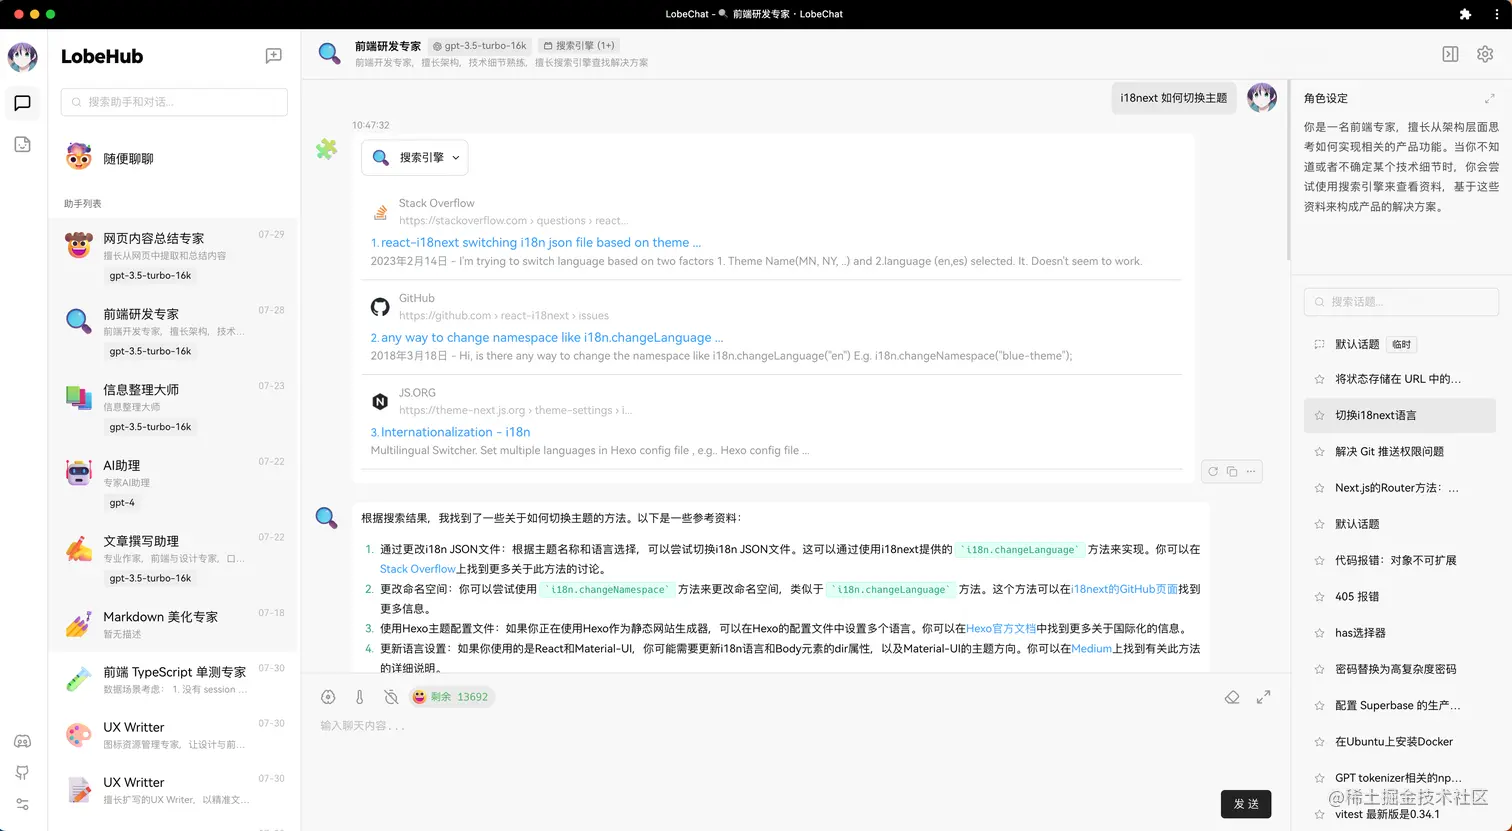This screenshot has height=831, width=1512.
Task: Star the has选择器 topic
Action: [x=1319, y=633]
